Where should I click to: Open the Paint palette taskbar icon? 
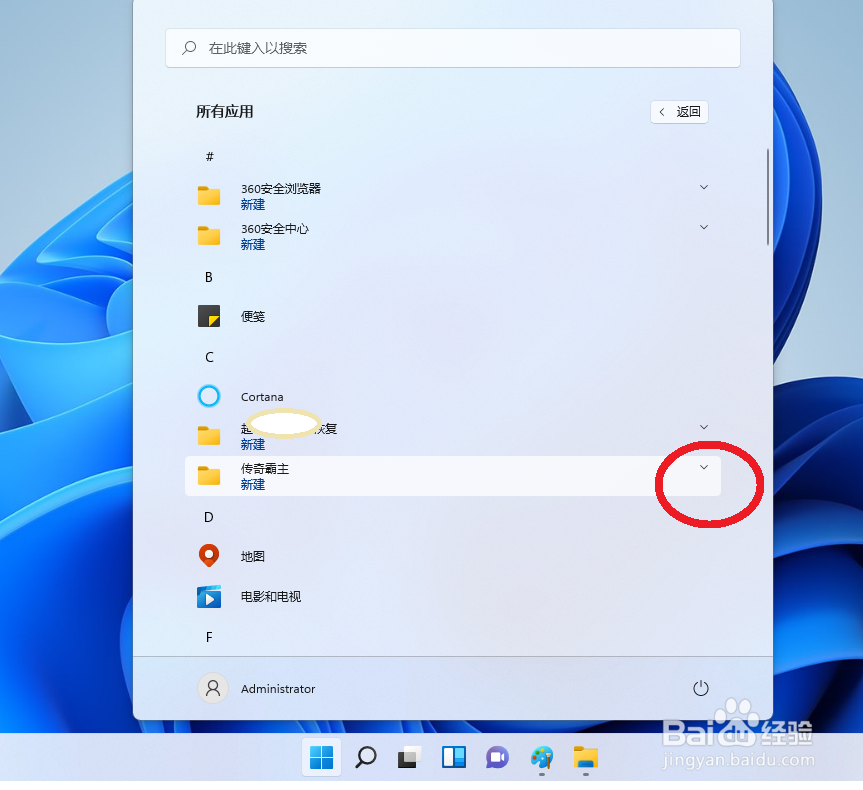point(542,758)
